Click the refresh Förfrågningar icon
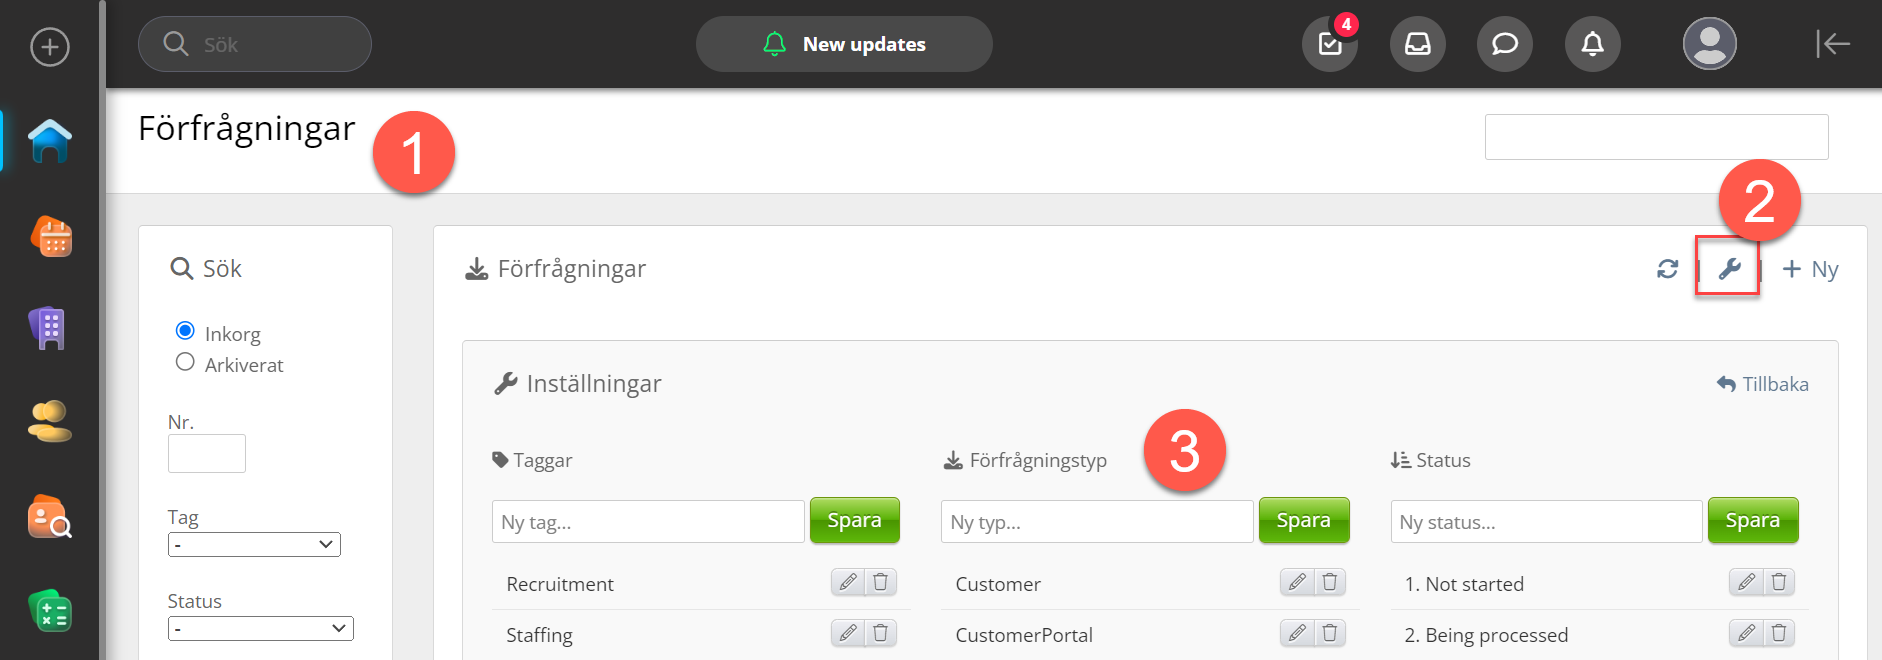Image resolution: width=1882 pixels, height=660 pixels. click(1667, 269)
